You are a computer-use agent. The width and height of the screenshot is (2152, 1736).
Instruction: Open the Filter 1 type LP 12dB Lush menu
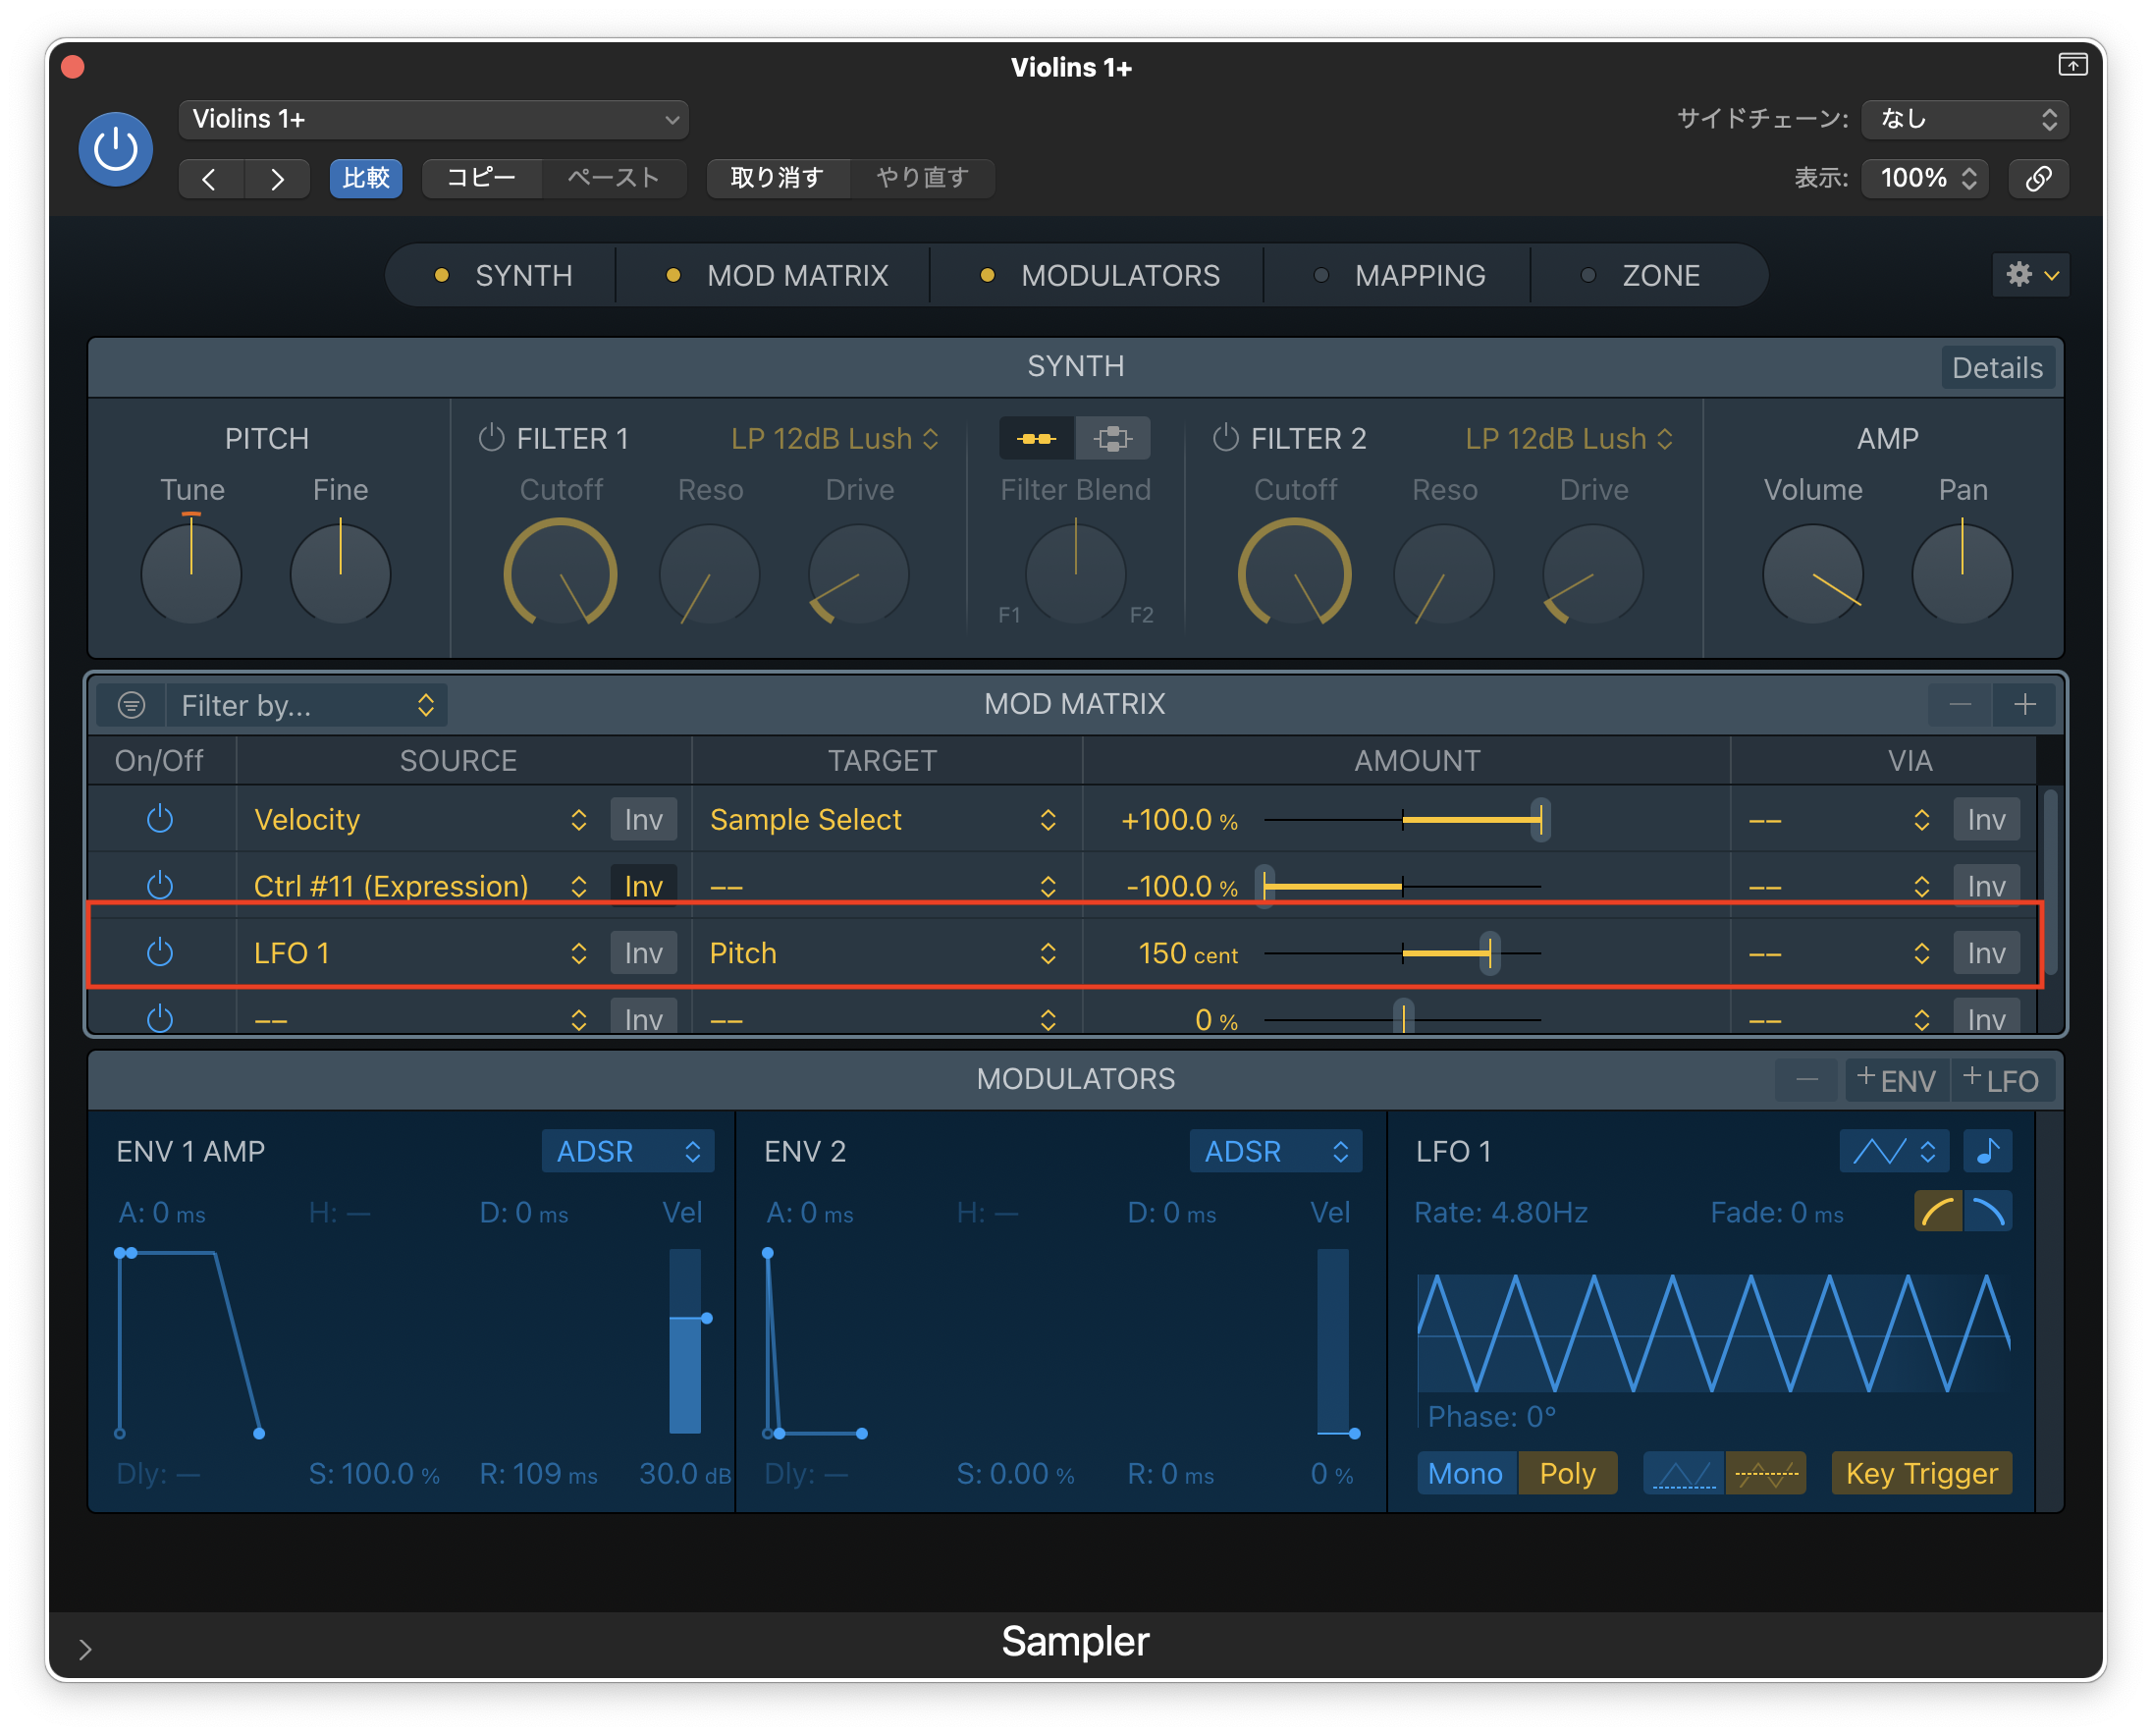(834, 438)
